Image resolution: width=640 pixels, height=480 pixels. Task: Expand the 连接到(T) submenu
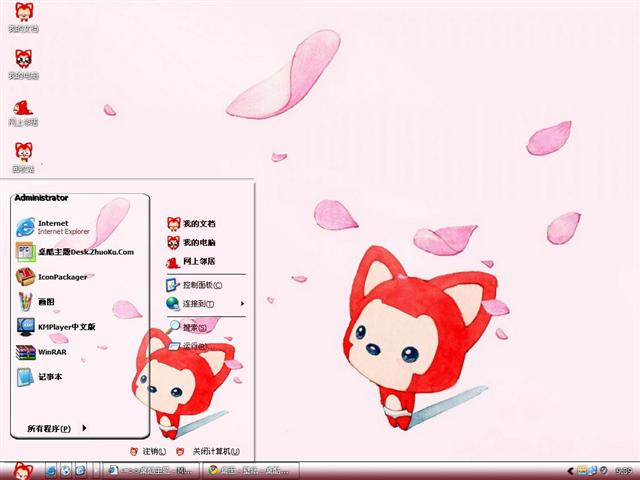click(x=205, y=303)
